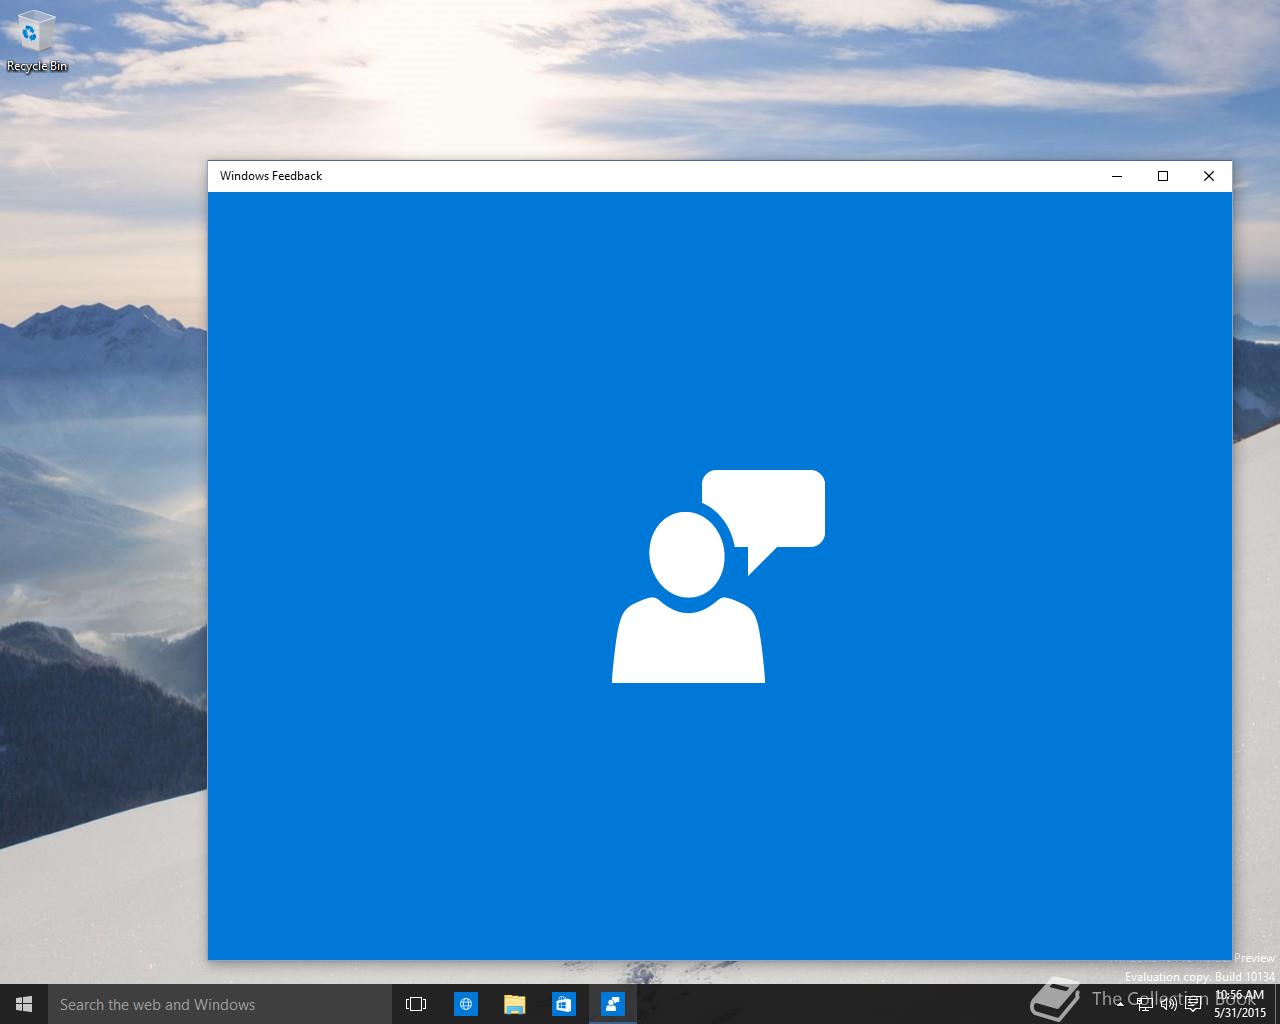This screenshot has width=1280, height=1024.
Task: Open the network status tray icon
Action: pos(1145,1004)
